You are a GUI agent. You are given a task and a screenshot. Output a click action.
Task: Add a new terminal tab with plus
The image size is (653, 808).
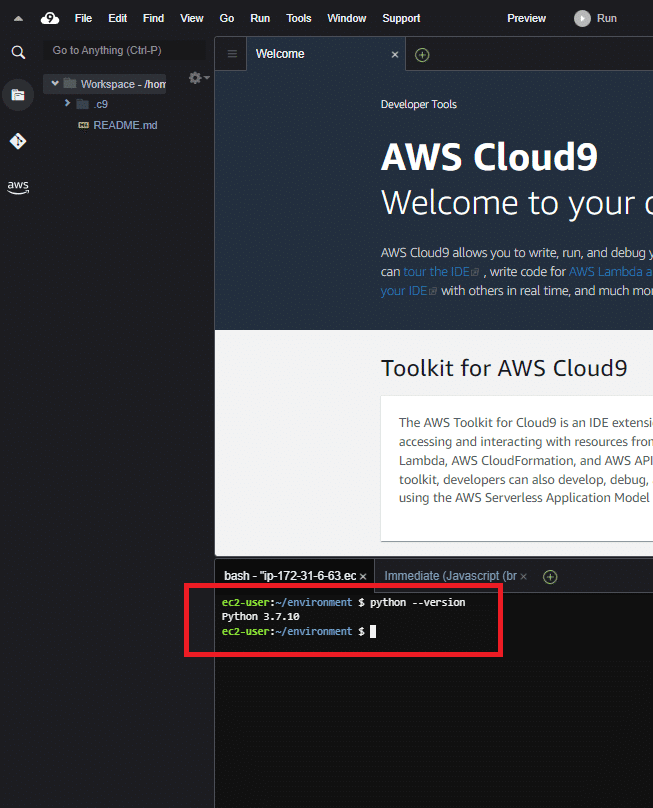click(x=550, y=577)
